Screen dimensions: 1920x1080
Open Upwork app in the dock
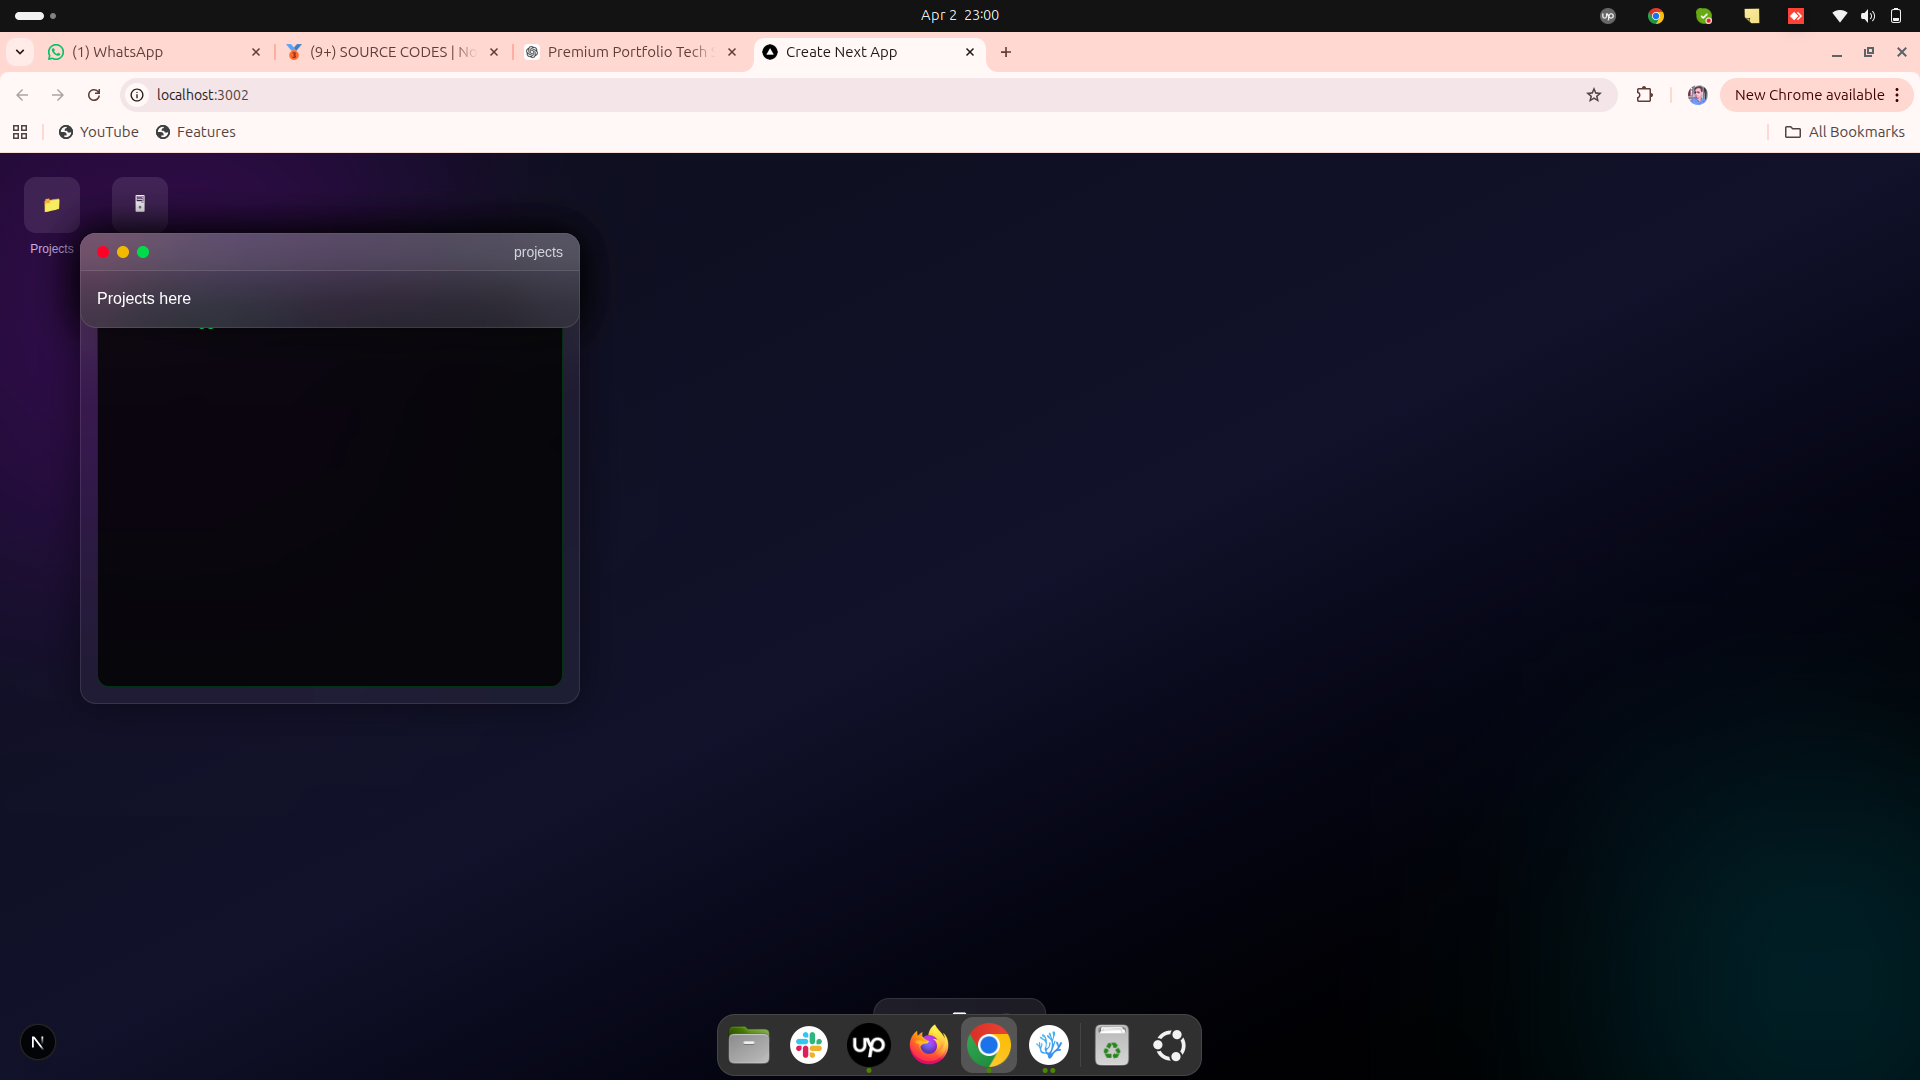(x=868, y=1046)
